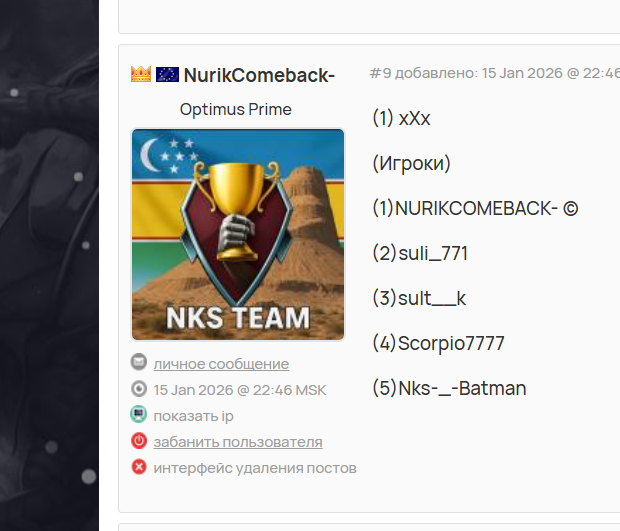Viewport: 620px width, 531px height.
Task: Click the Nks-_-Batman player entry
Action: point(450,388)
